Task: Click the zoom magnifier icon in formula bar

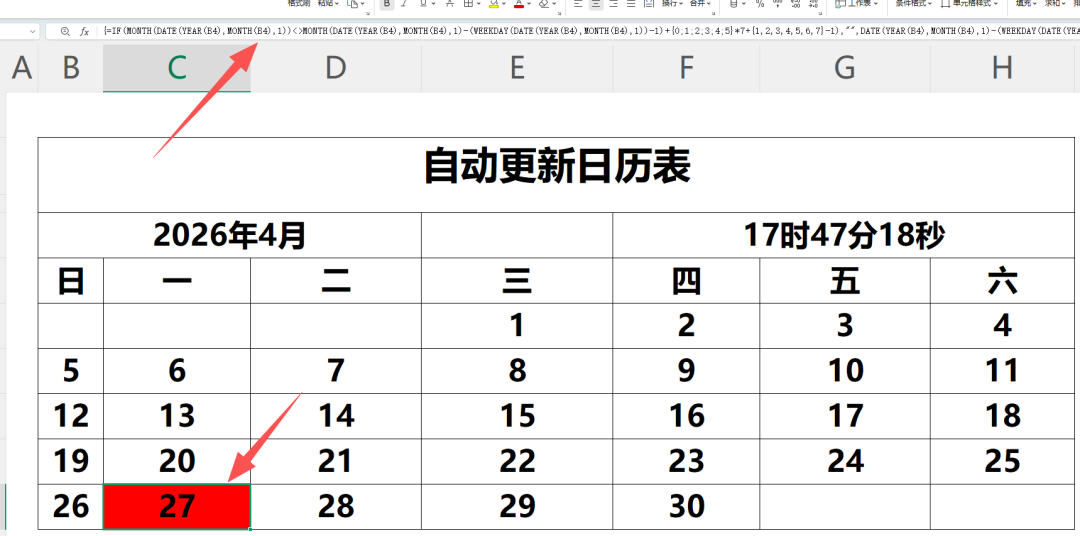Action: tap(65, 32)
